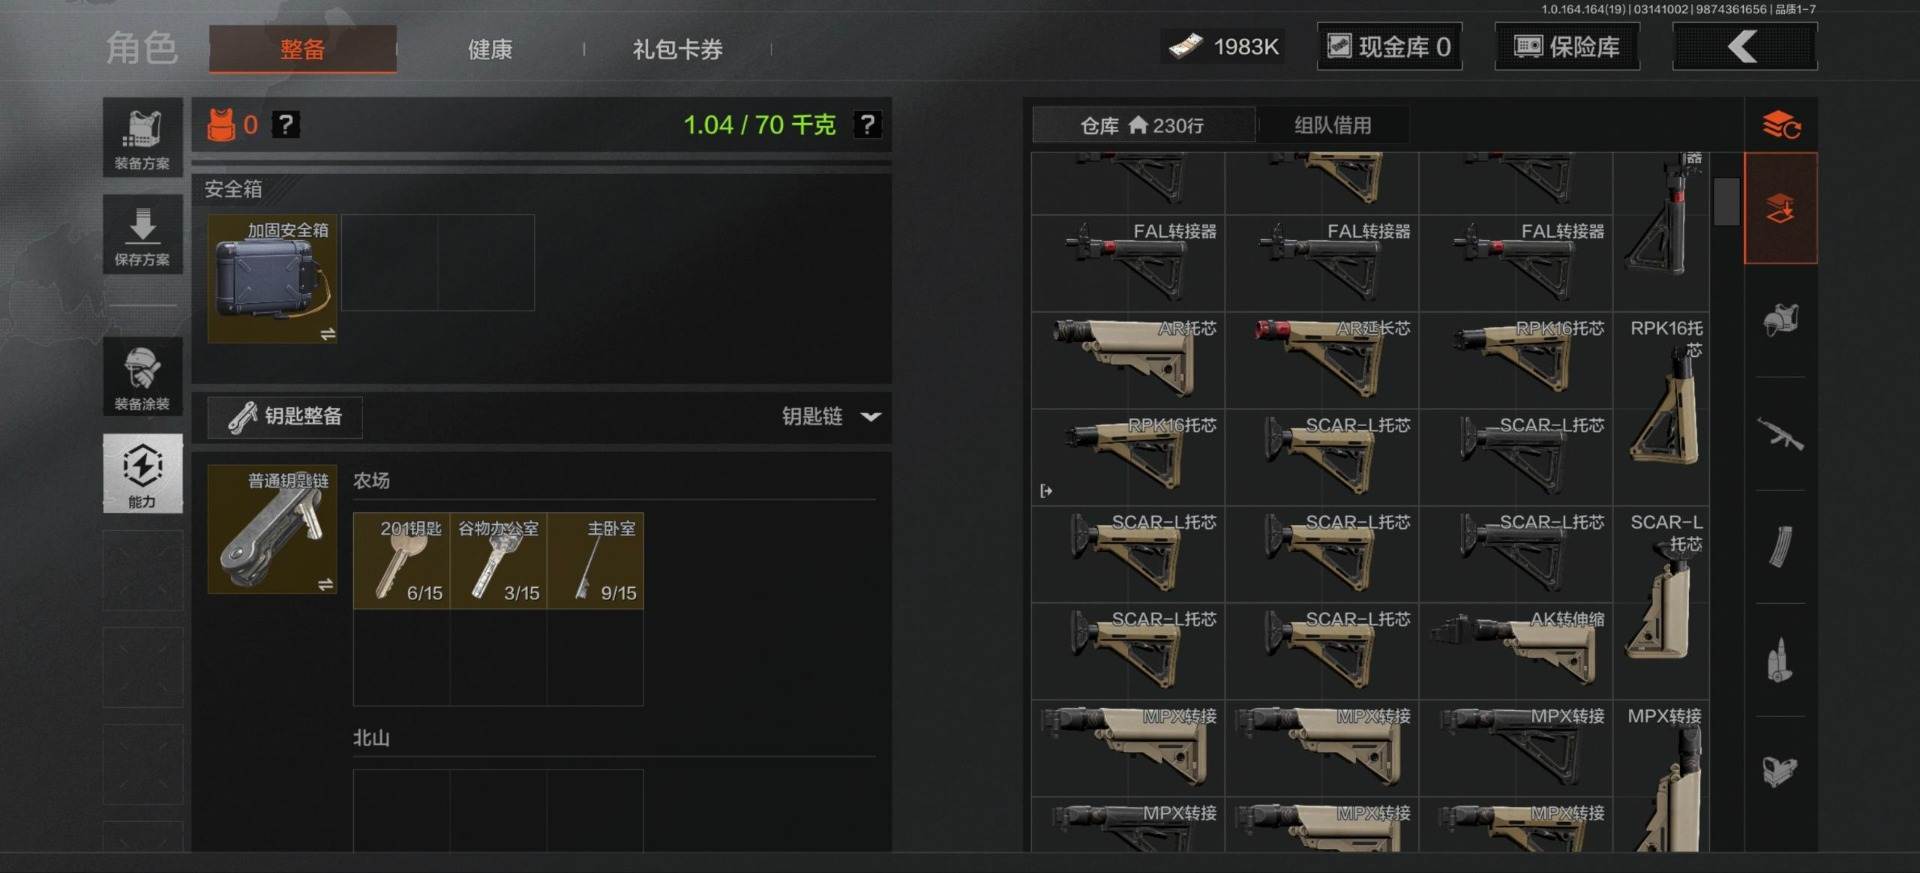Open the 装备方案 loadout preset icon
The image size is (1920, 873).
point(142,137)
